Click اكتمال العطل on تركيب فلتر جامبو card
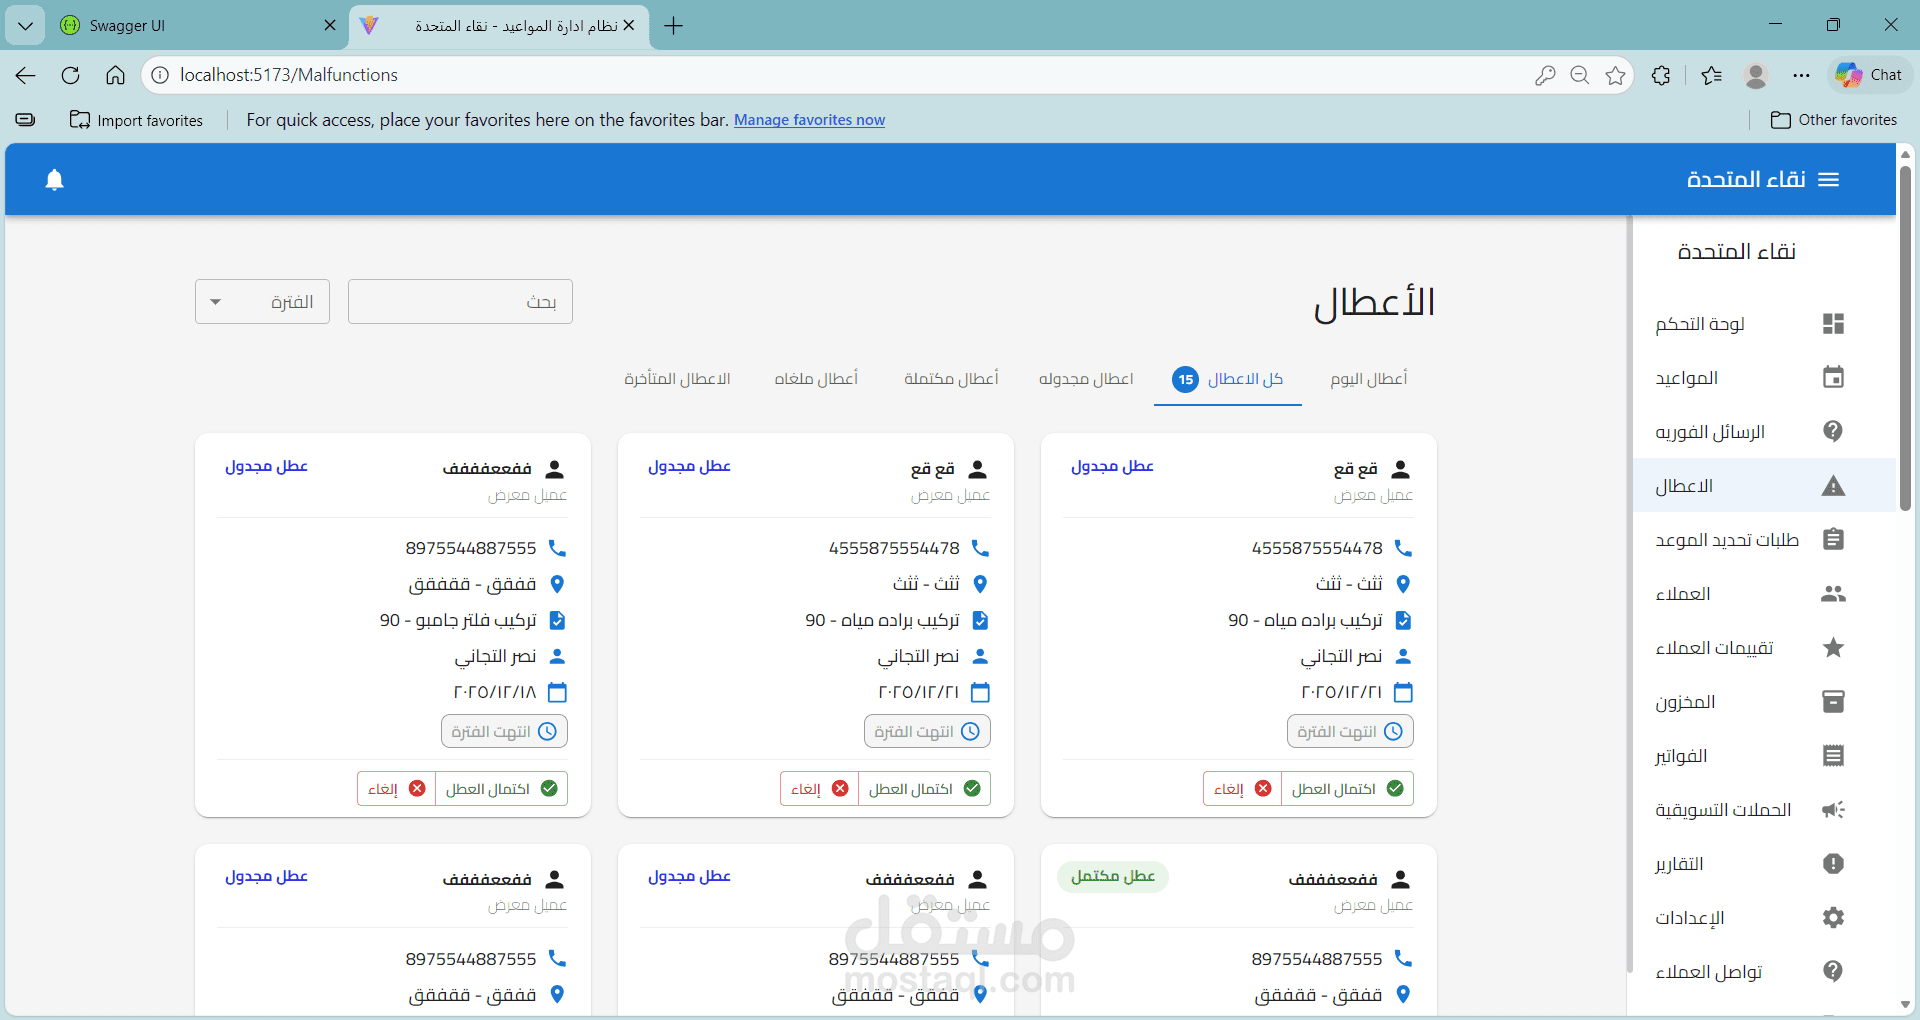 [502, 789]
